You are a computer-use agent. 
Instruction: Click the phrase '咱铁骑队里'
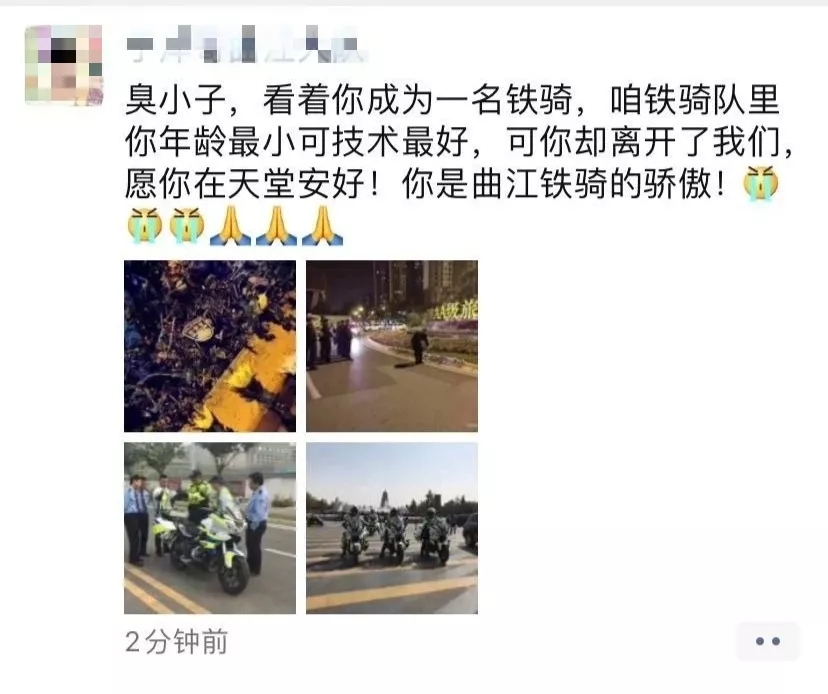coord(694,100)
